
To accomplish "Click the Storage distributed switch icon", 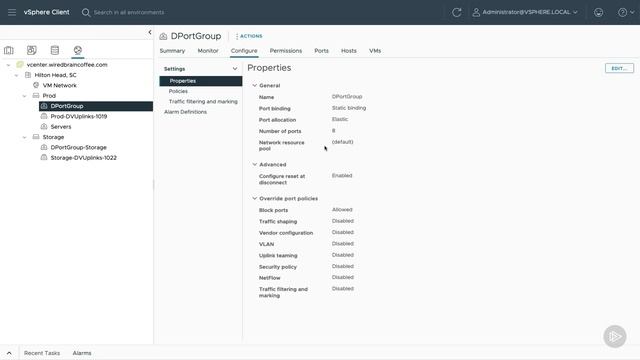I will pyautogui.click(x=36, y=137).
